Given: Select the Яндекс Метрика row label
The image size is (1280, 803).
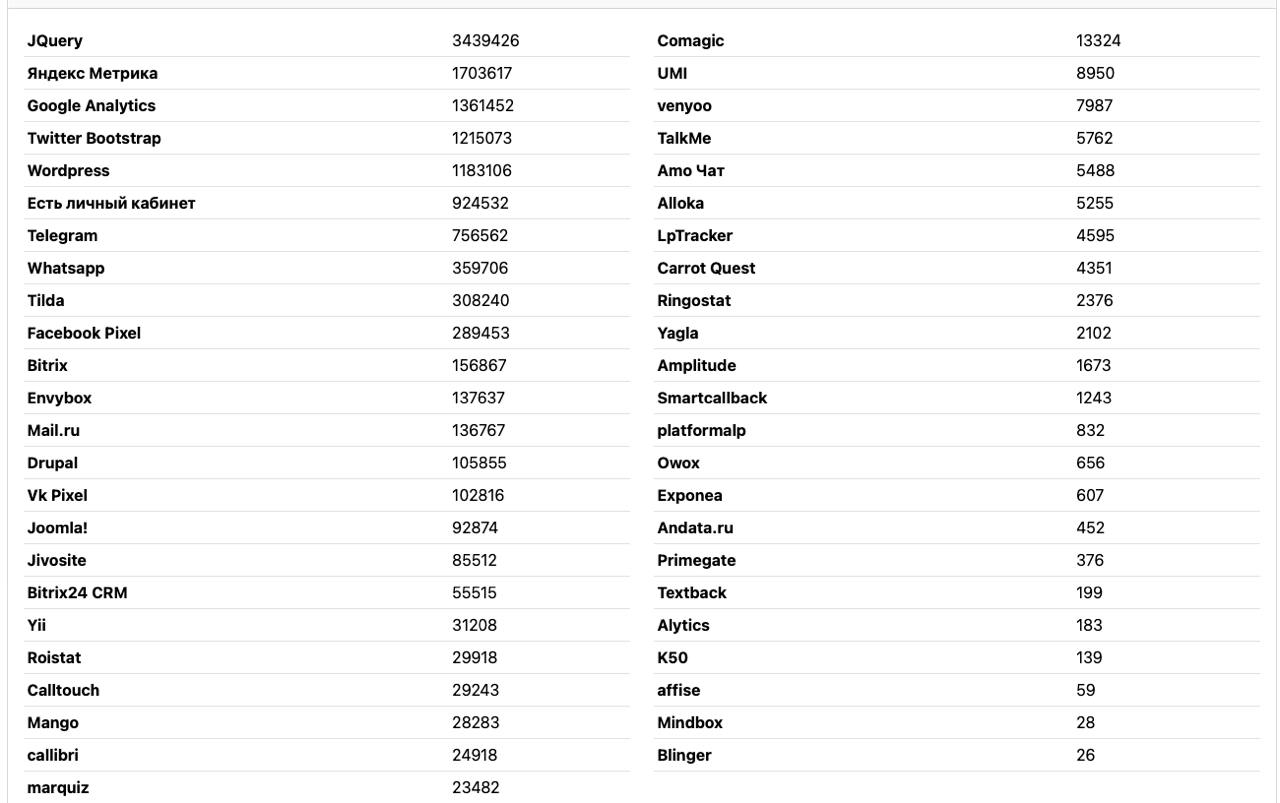Looking at the screenshot, I should [92, 73].
